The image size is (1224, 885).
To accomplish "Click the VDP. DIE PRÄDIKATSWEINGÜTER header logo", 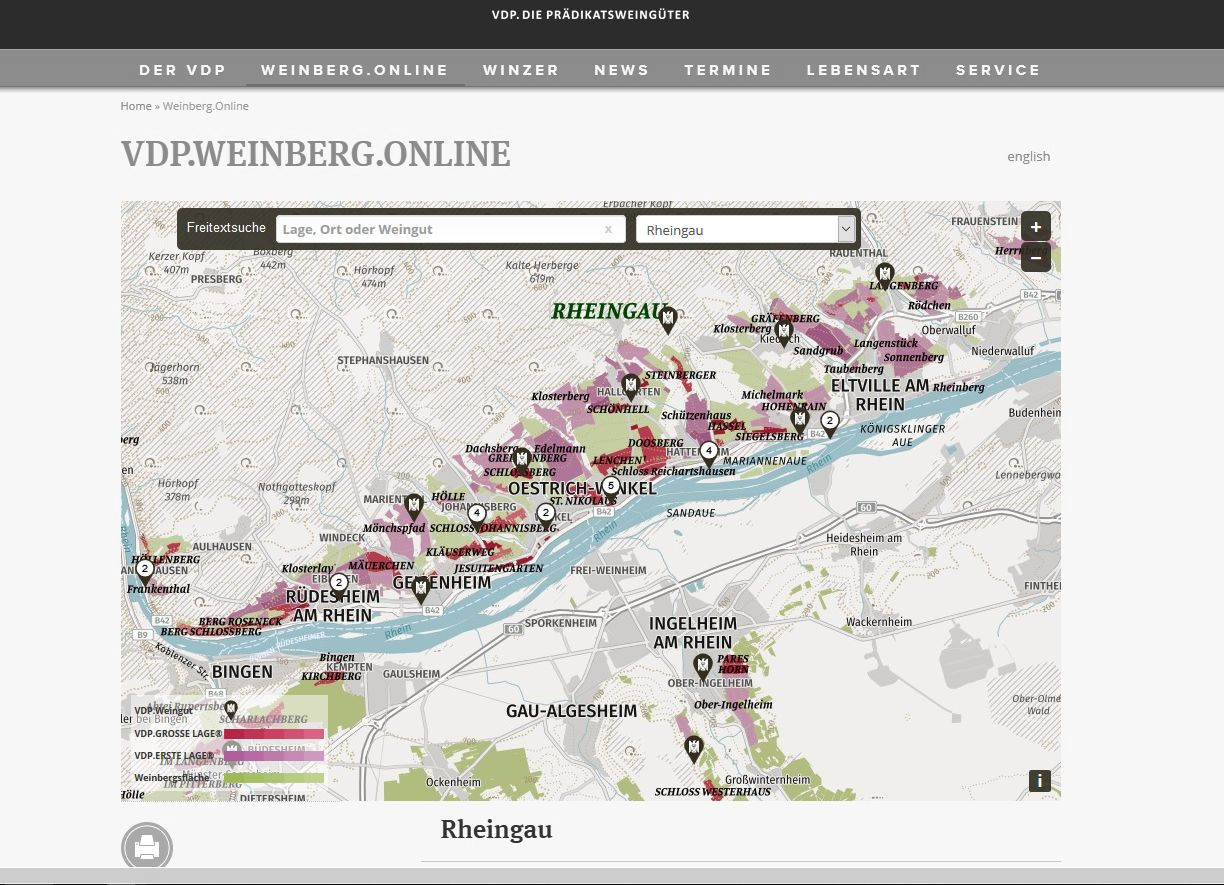I will [590, 15].
